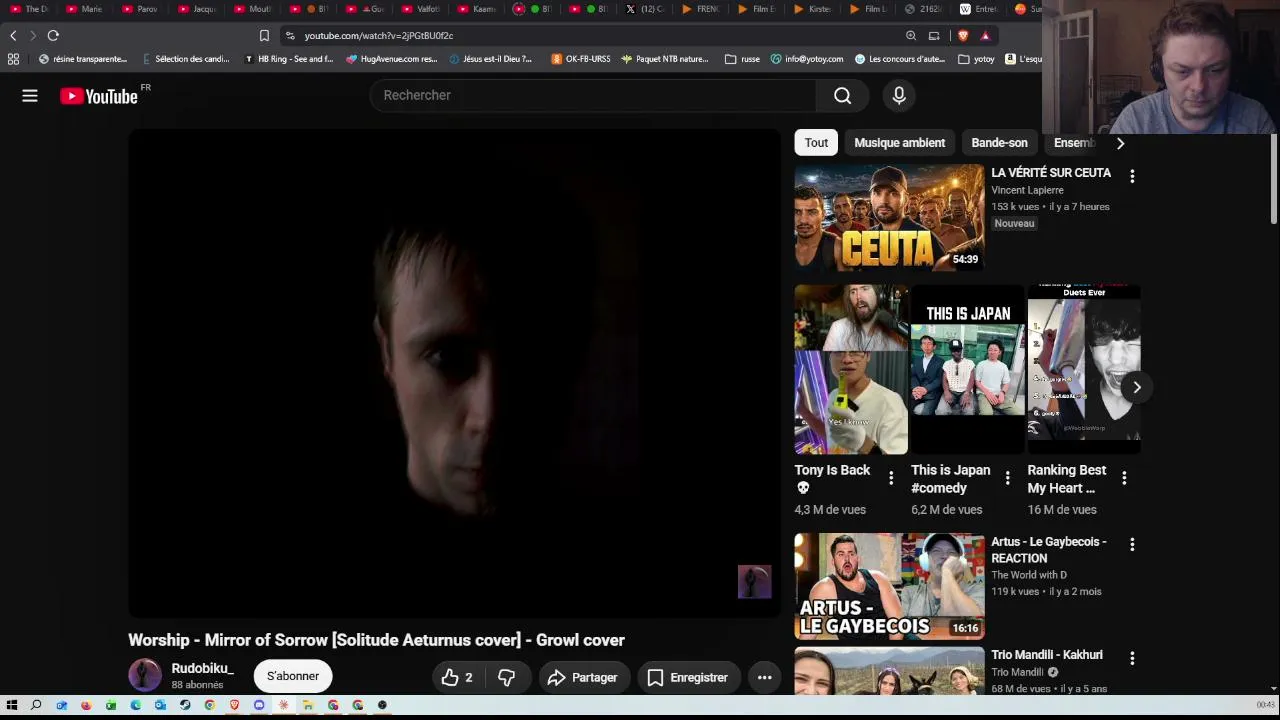Open the Windows Start menu

point(12,705)
